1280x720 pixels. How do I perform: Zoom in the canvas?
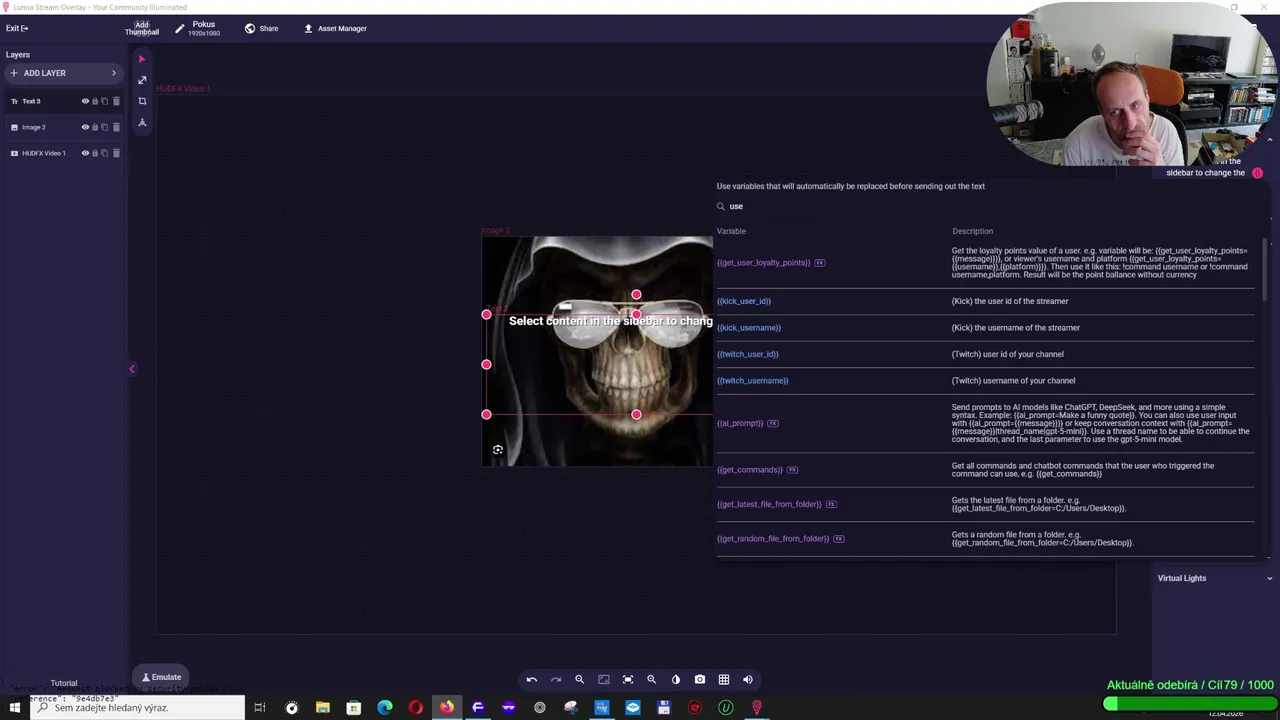point(651,680)
